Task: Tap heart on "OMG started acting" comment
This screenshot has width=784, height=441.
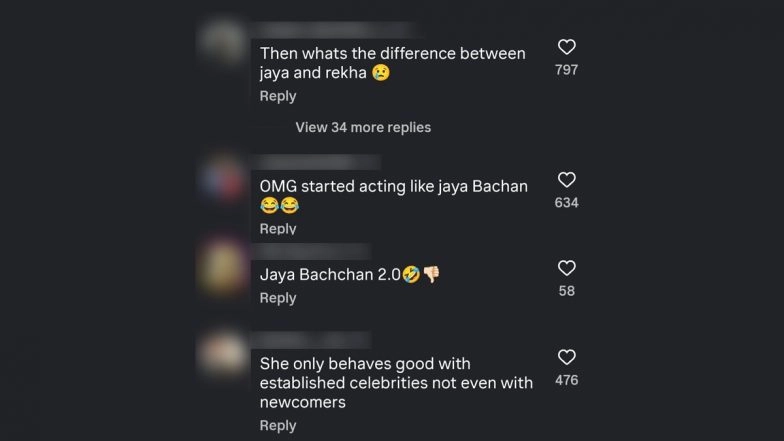Action: [x=566, y=180]
